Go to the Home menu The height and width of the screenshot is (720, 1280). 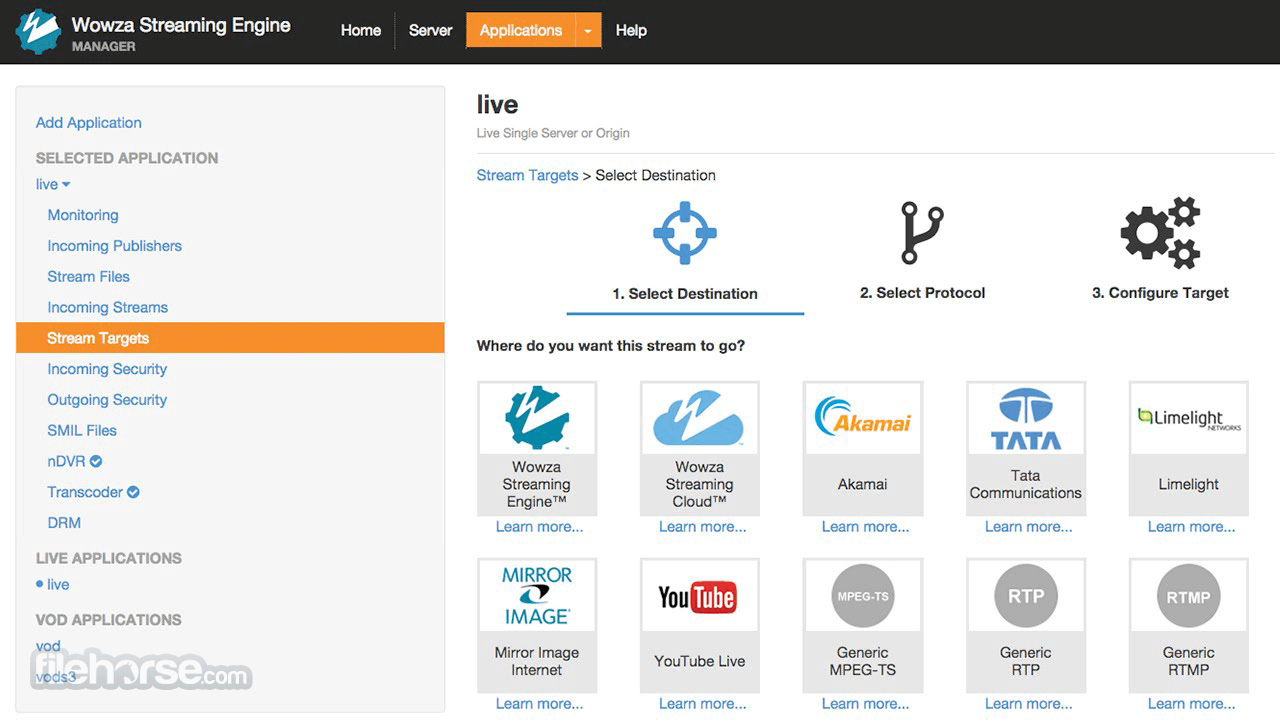pyautogui.click(x=361, y=31)
